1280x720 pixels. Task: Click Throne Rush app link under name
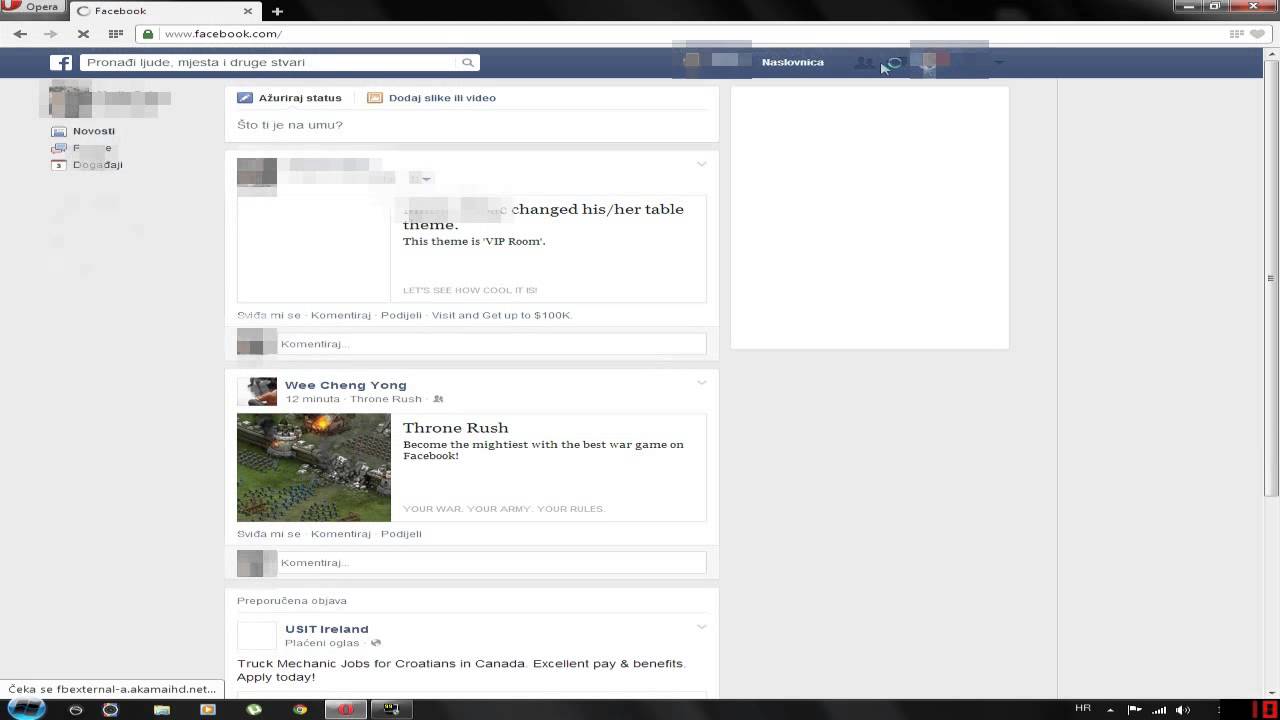click(386, 399)
